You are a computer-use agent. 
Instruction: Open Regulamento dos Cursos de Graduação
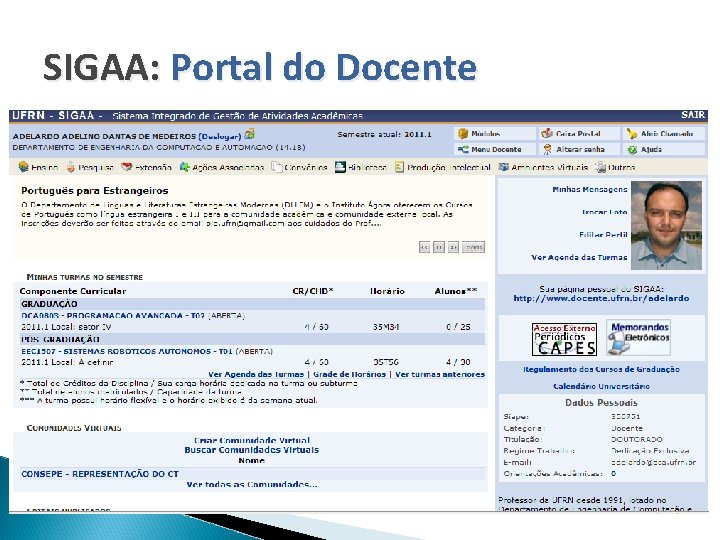[601, 369]
